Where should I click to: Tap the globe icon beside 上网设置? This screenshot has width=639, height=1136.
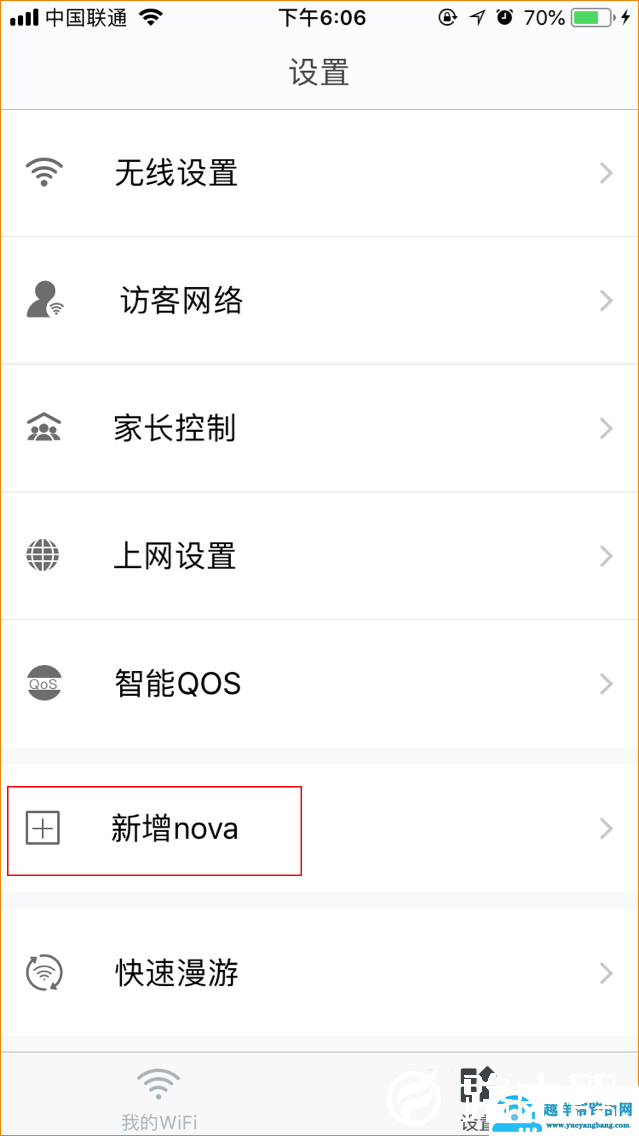pyautogui.click(x=44, y=556)
